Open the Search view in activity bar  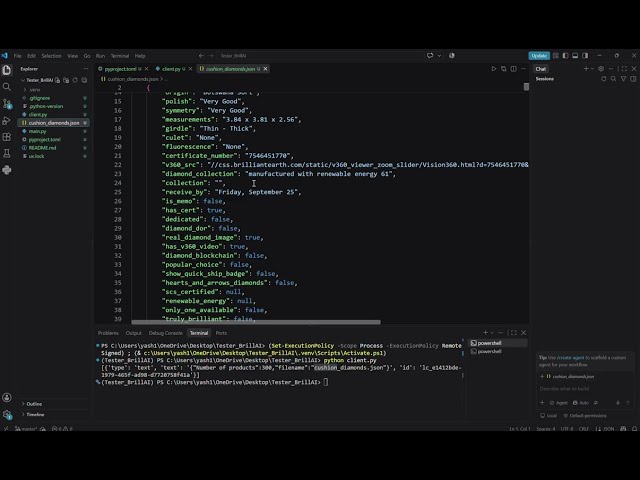click(7, 87)
